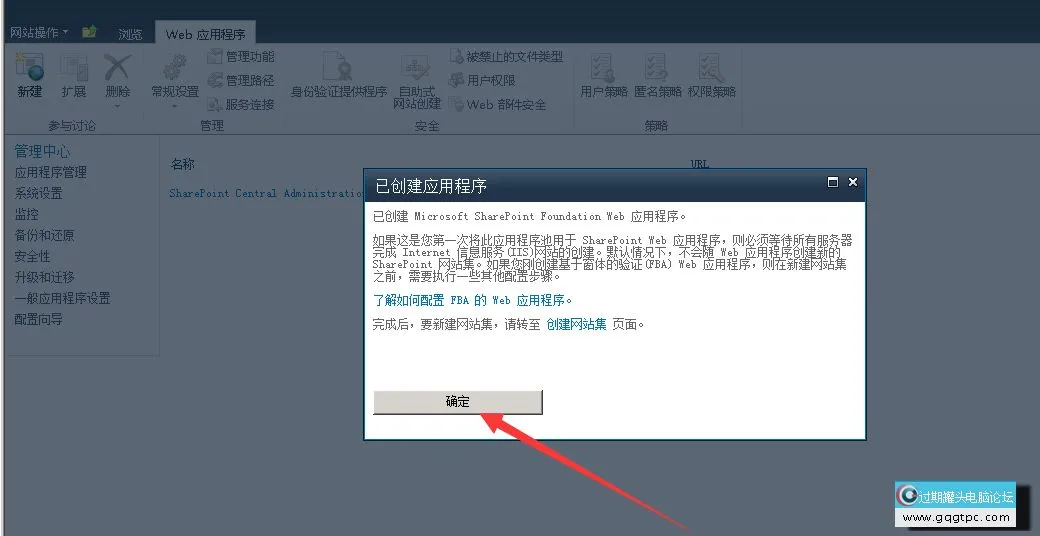Click the General Settings (常规设置) gear icon
The height and width of the screenshot is (536, 1040).
pyautogui.click(x=175, y=68)
